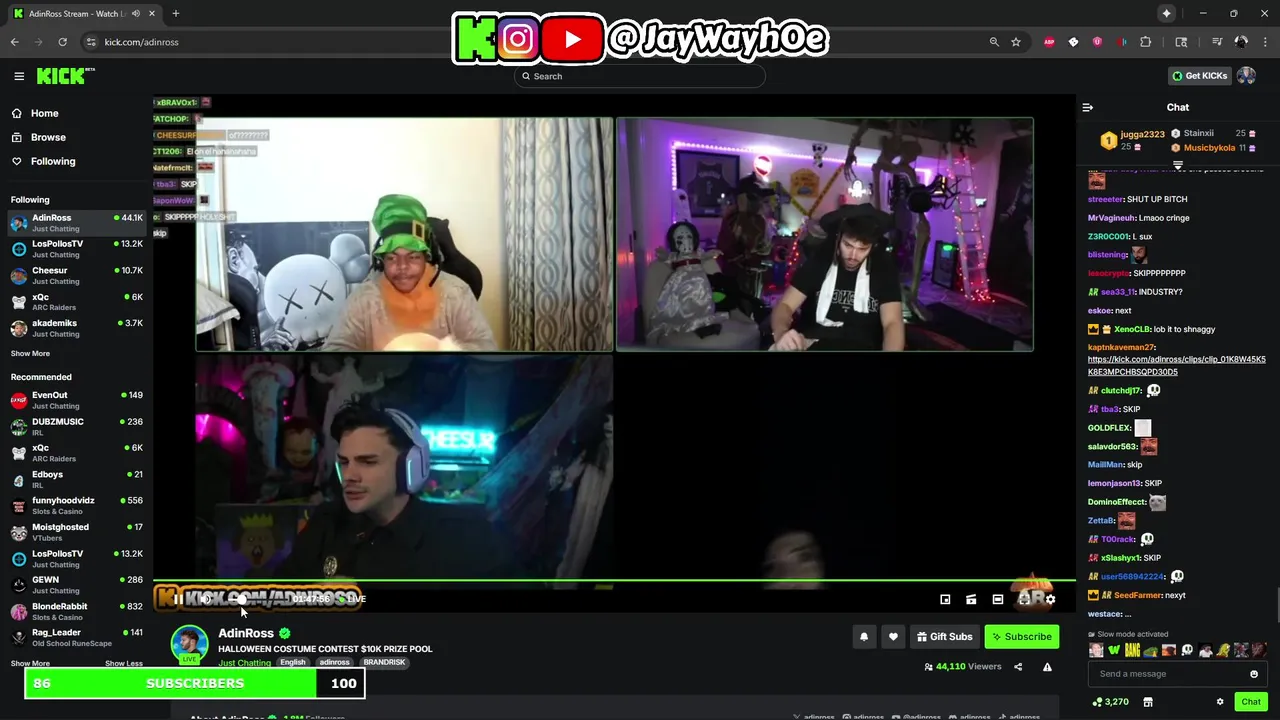Reload the browser page
This screenshot has width=1280, height=720.
click(x=62, y=42)
